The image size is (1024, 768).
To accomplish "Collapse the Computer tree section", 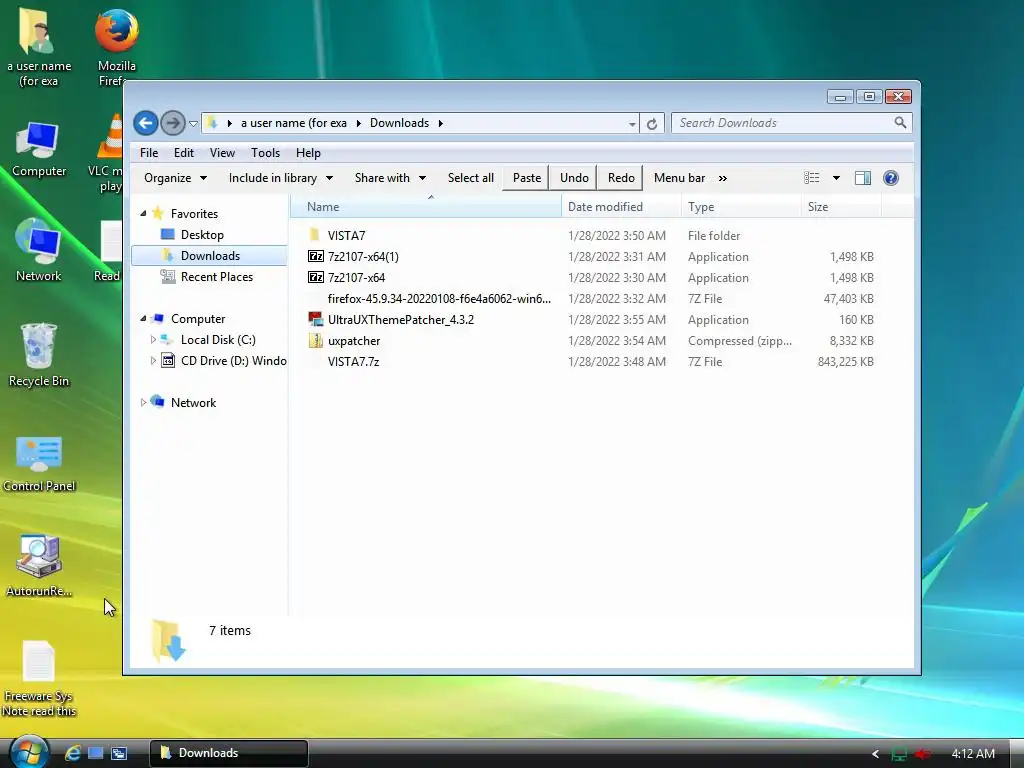I will pos(144,319).
